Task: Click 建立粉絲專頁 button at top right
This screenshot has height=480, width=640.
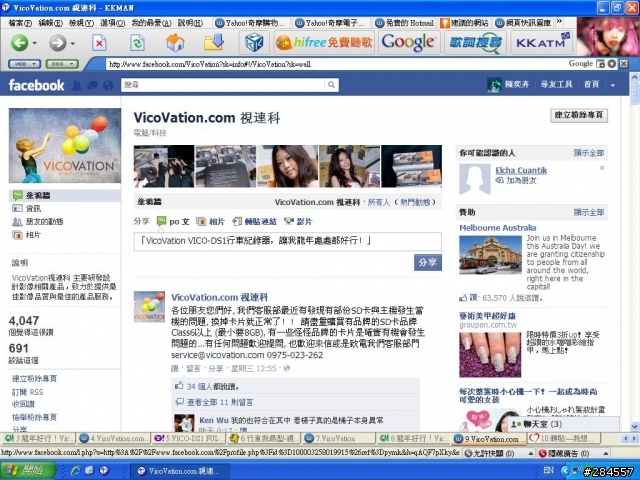Action: [579, 115]
